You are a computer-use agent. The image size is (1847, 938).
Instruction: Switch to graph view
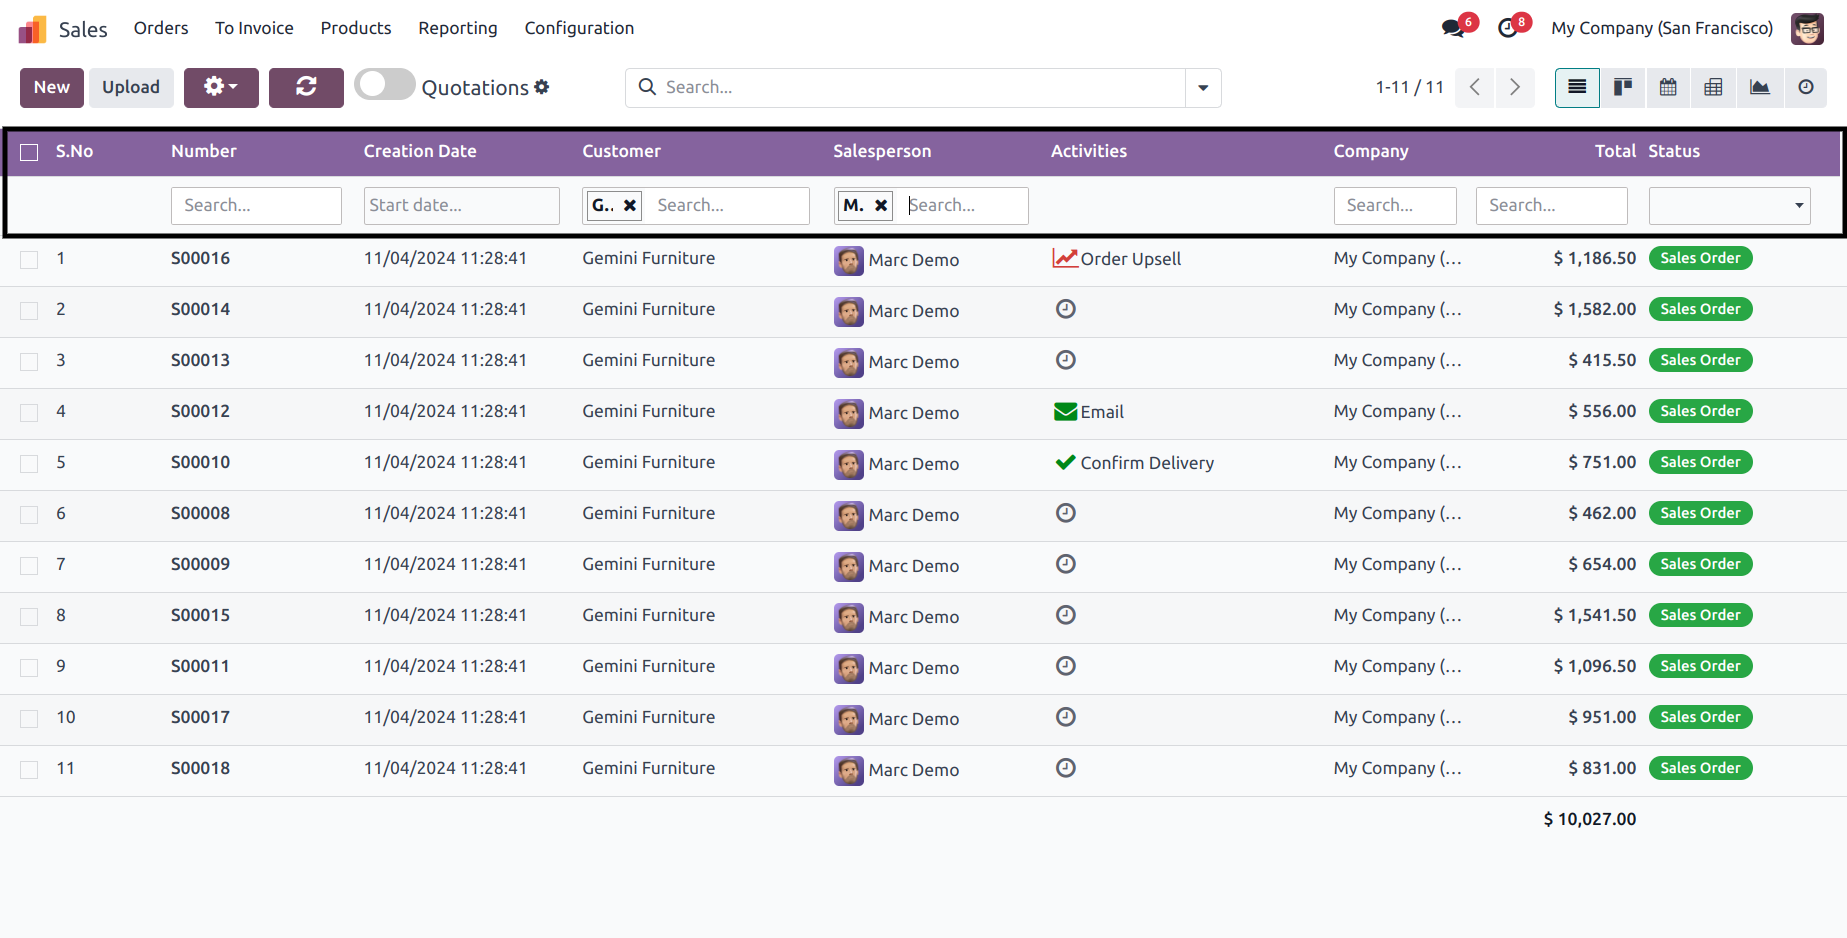coord(1759,87)
